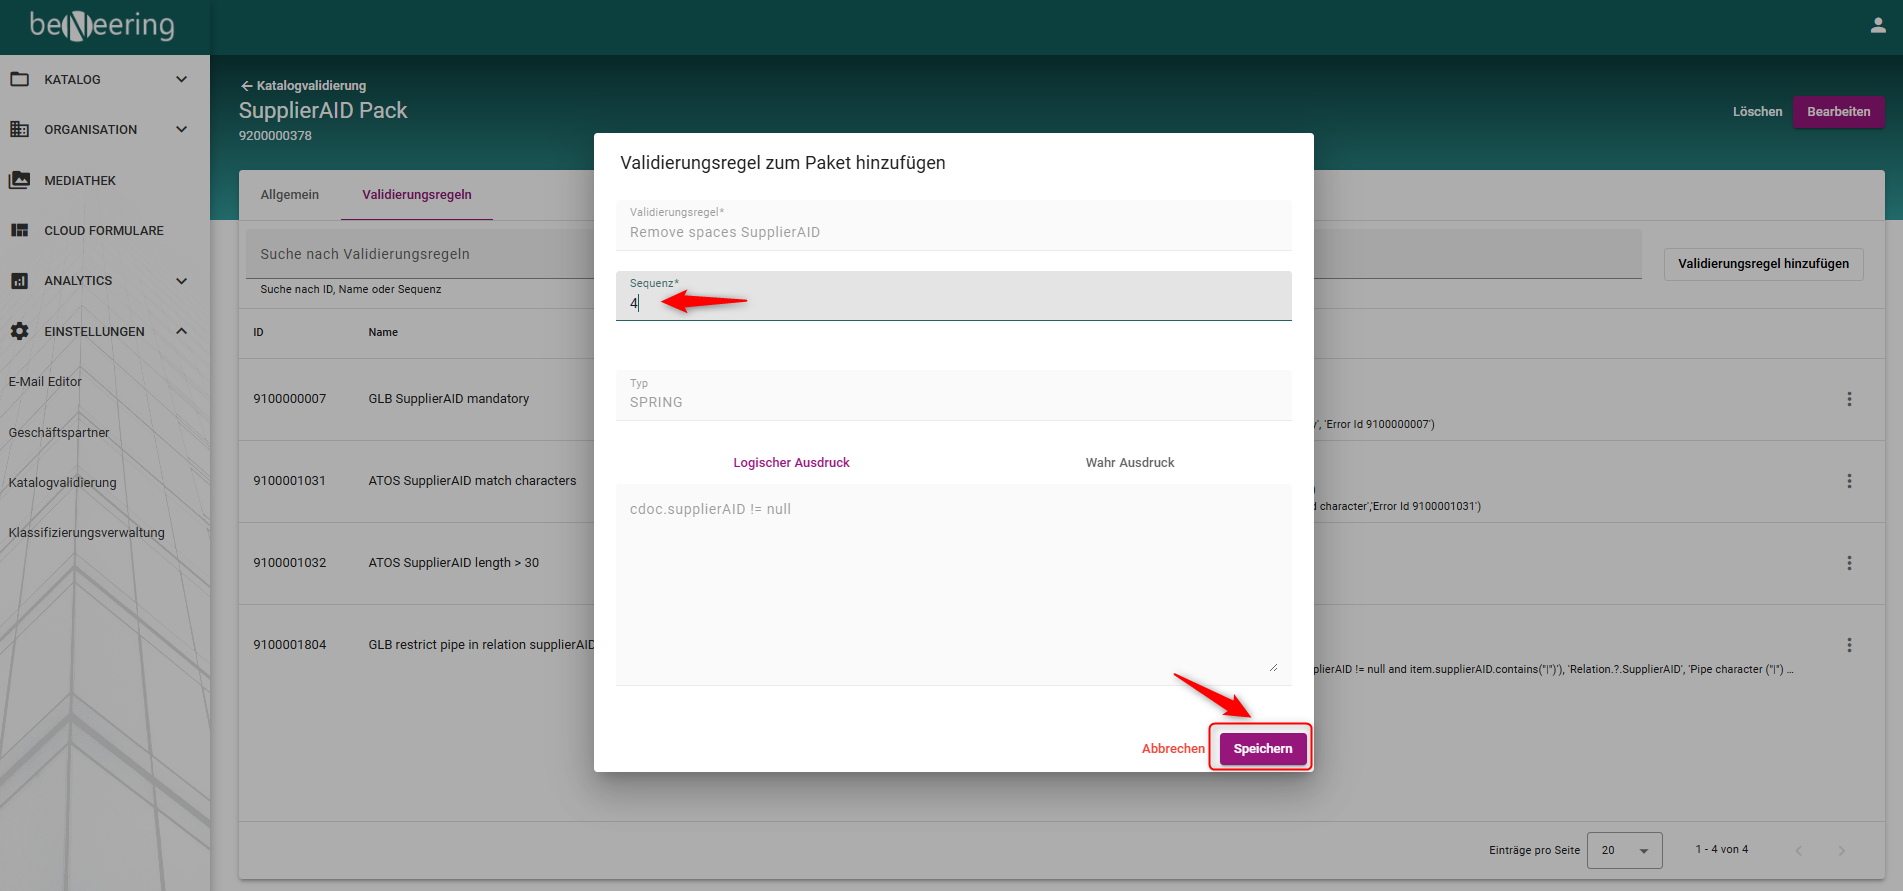Viewport: 1903px width, 891px height.
Task: Click the Mediathek image icon
Action: click(19, 180)
